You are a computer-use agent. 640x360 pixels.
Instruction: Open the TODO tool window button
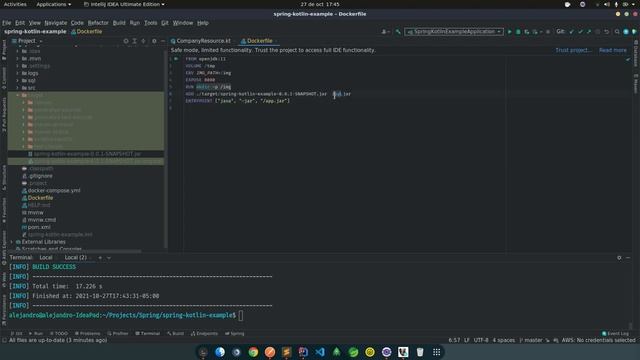pos(59,333)
